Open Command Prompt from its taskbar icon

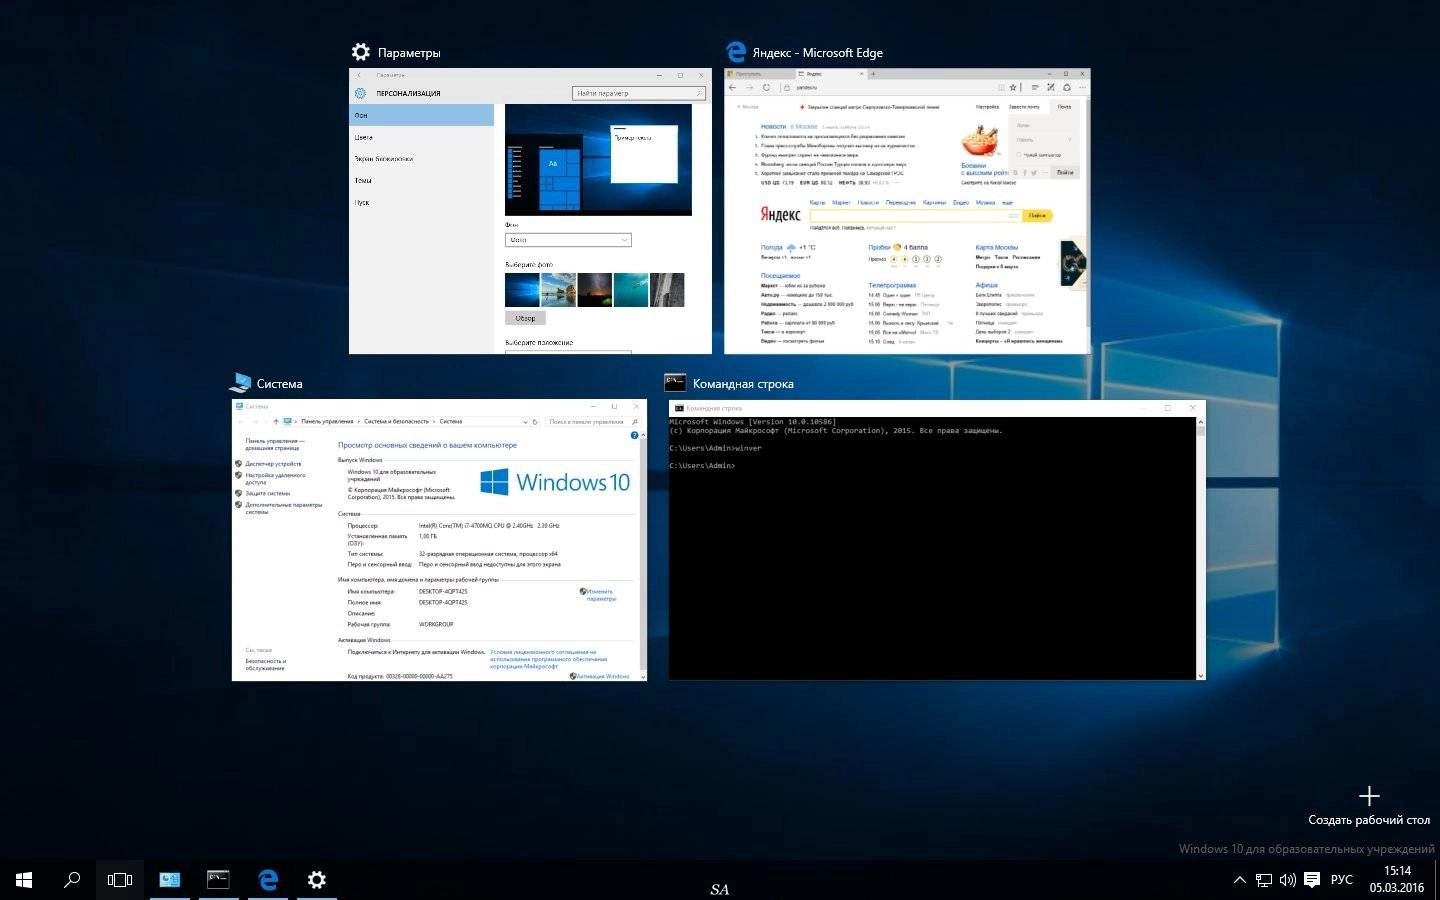click(x=218, y=880)
